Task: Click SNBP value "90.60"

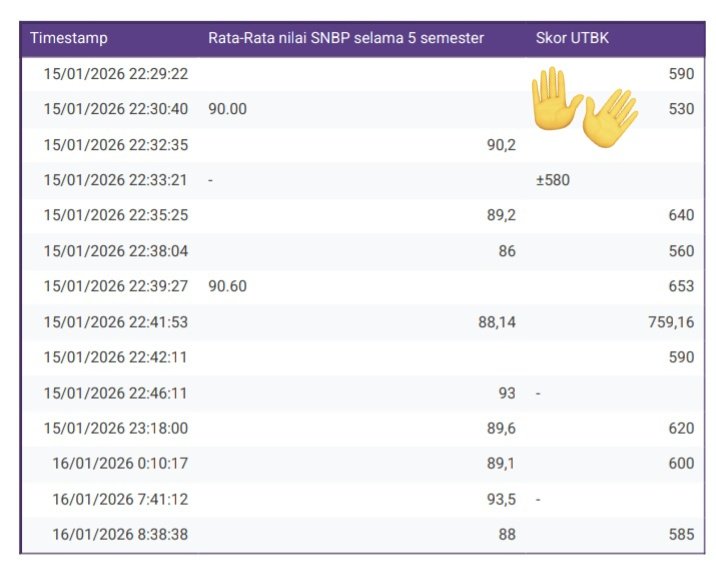Action: coord(227,286)
